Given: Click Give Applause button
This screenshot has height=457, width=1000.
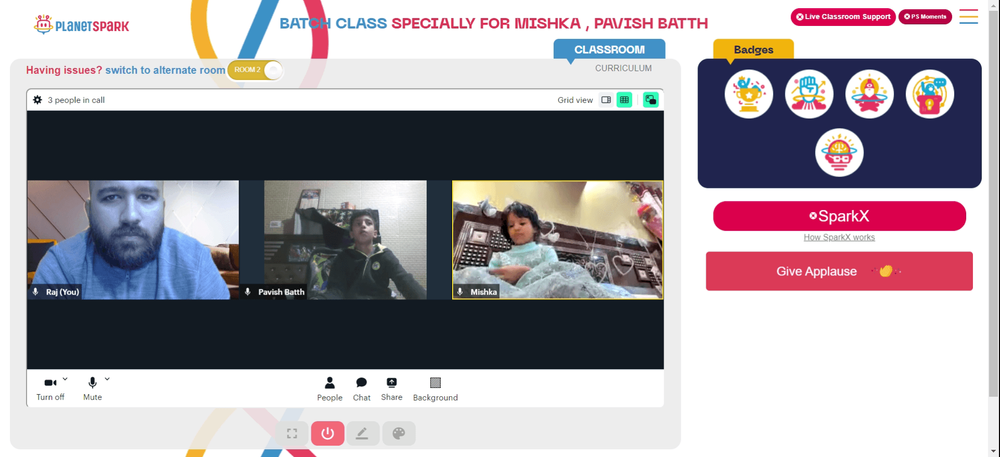Looking at the screenshot, I should [839, 271].
